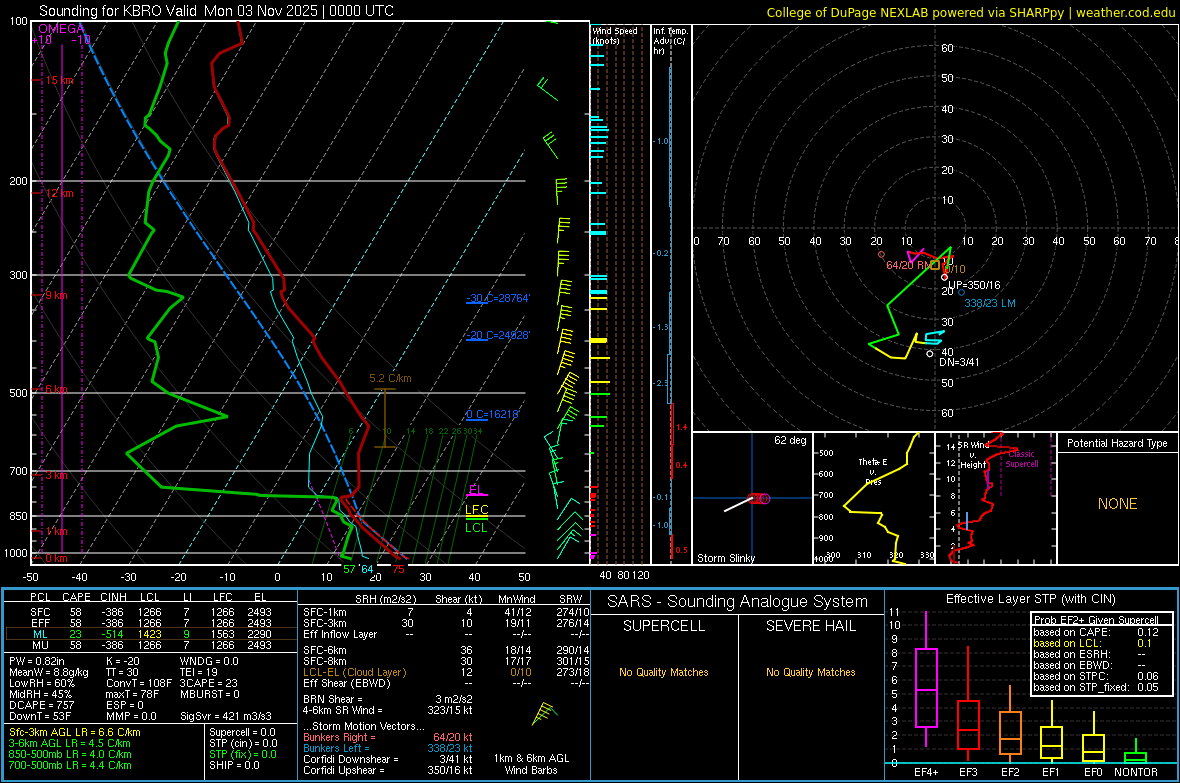This screenshot has width=1180, height=783.
Task: Click the Theta-E v. Pres inset label
Action: tap(873, 471)
